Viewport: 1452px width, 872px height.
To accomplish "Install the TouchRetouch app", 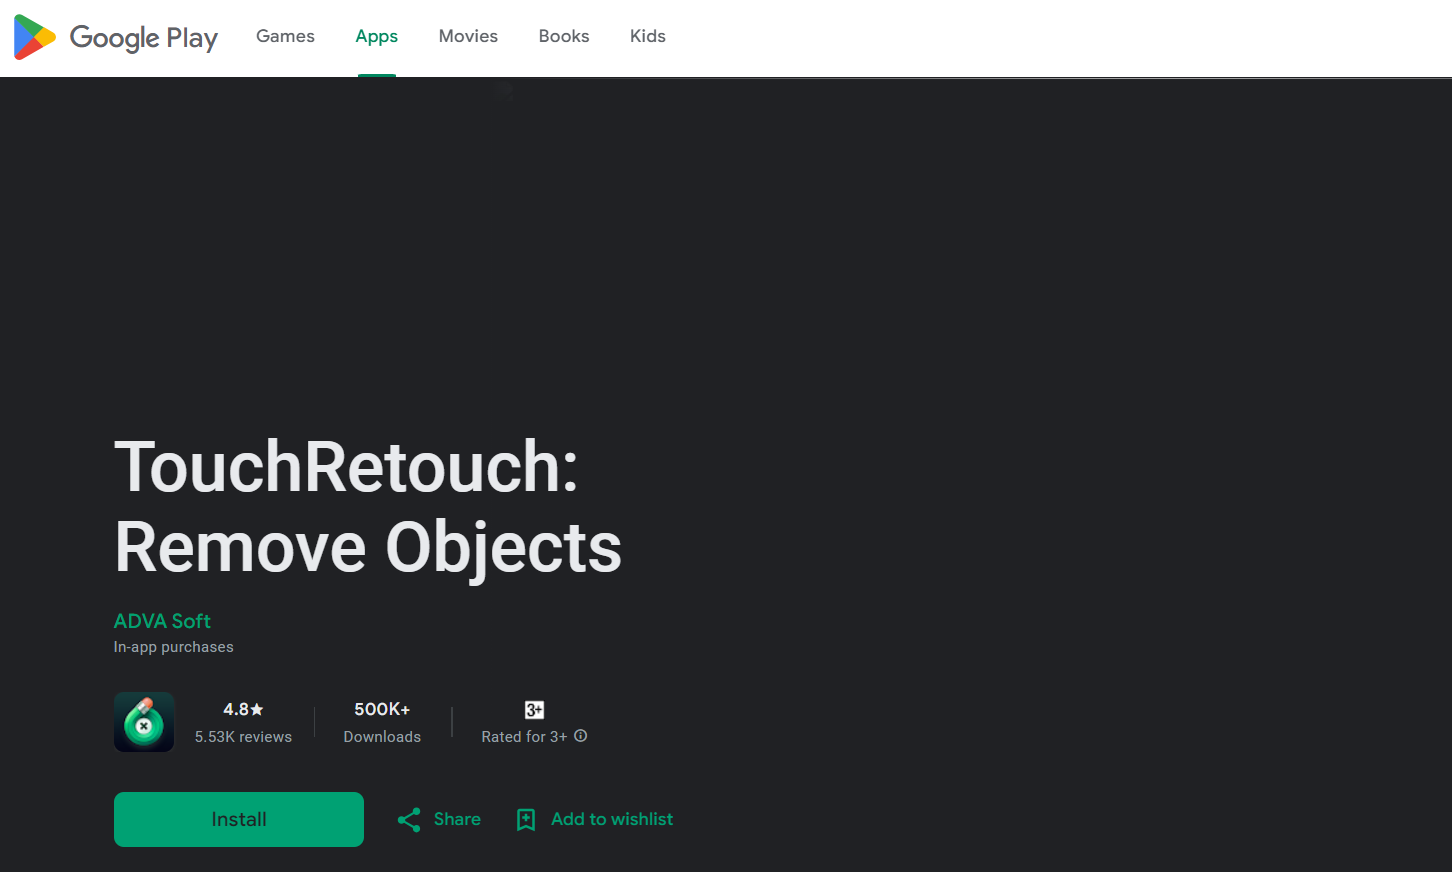I will [239, 819].
